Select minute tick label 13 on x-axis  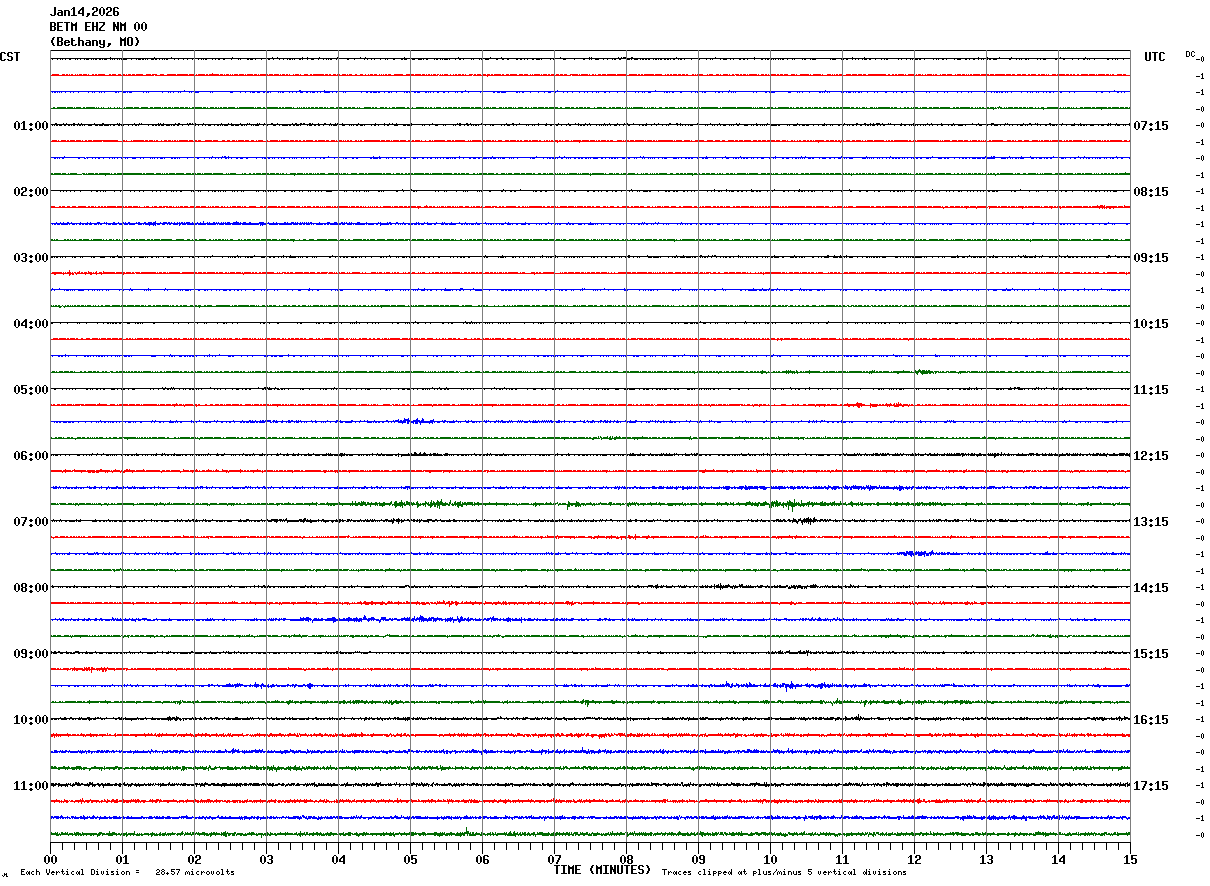pos(986,859)
